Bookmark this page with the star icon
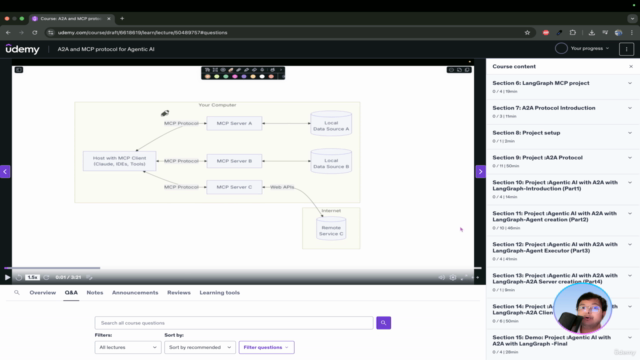 tap(527, 33)
